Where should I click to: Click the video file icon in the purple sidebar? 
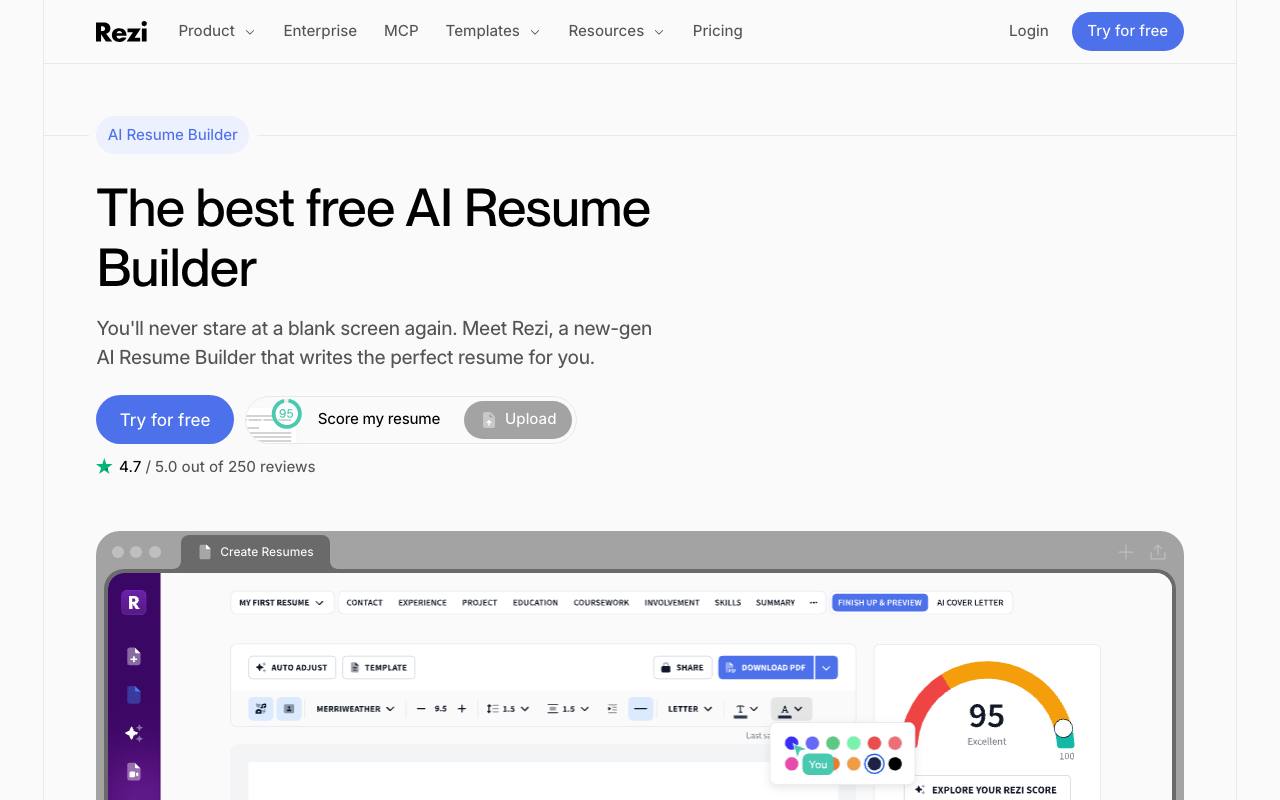134,771
